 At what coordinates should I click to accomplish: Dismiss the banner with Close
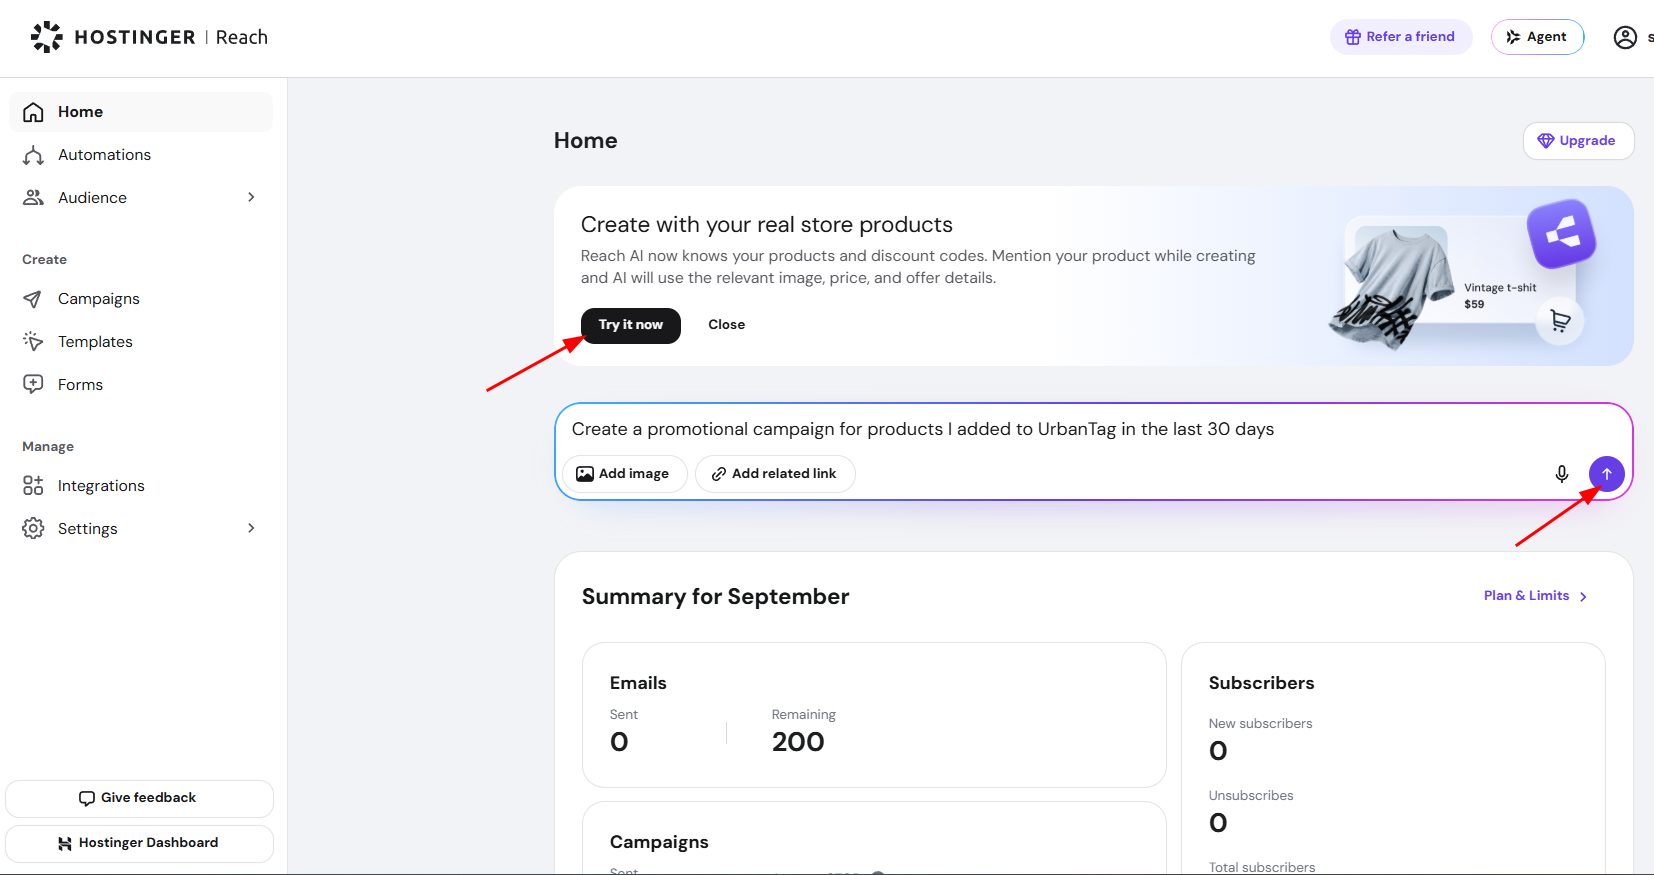click(x=727, y=325)
